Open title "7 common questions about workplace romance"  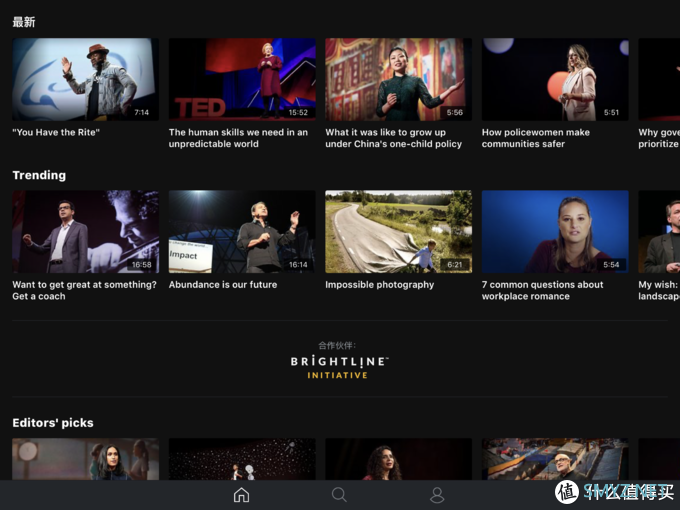543,290
